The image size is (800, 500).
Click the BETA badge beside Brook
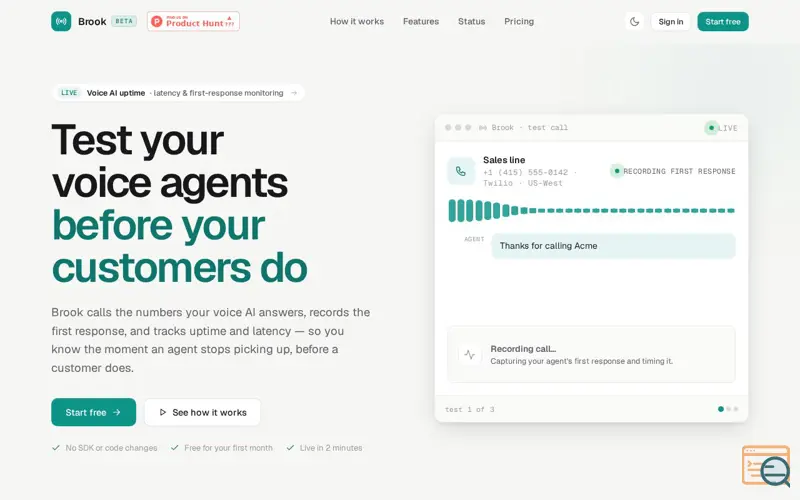(124, 21)
